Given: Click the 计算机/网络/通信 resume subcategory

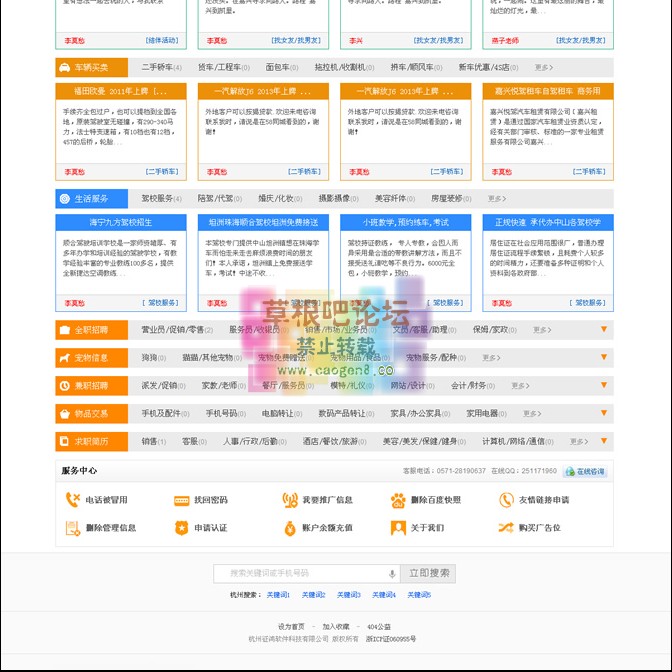Looking at the screenshot, I should pyautogui.click(x=518, y=441).
